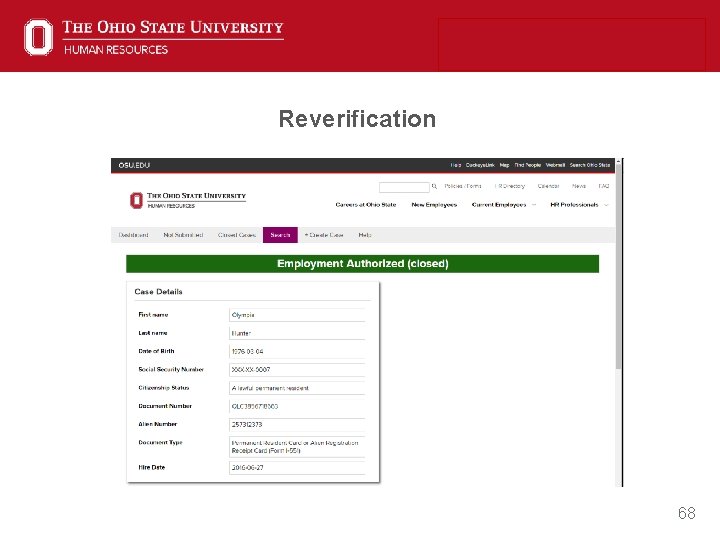Open the HR Professionals menu
Viewport: 720px width, 540px height.
coord(574,205)
